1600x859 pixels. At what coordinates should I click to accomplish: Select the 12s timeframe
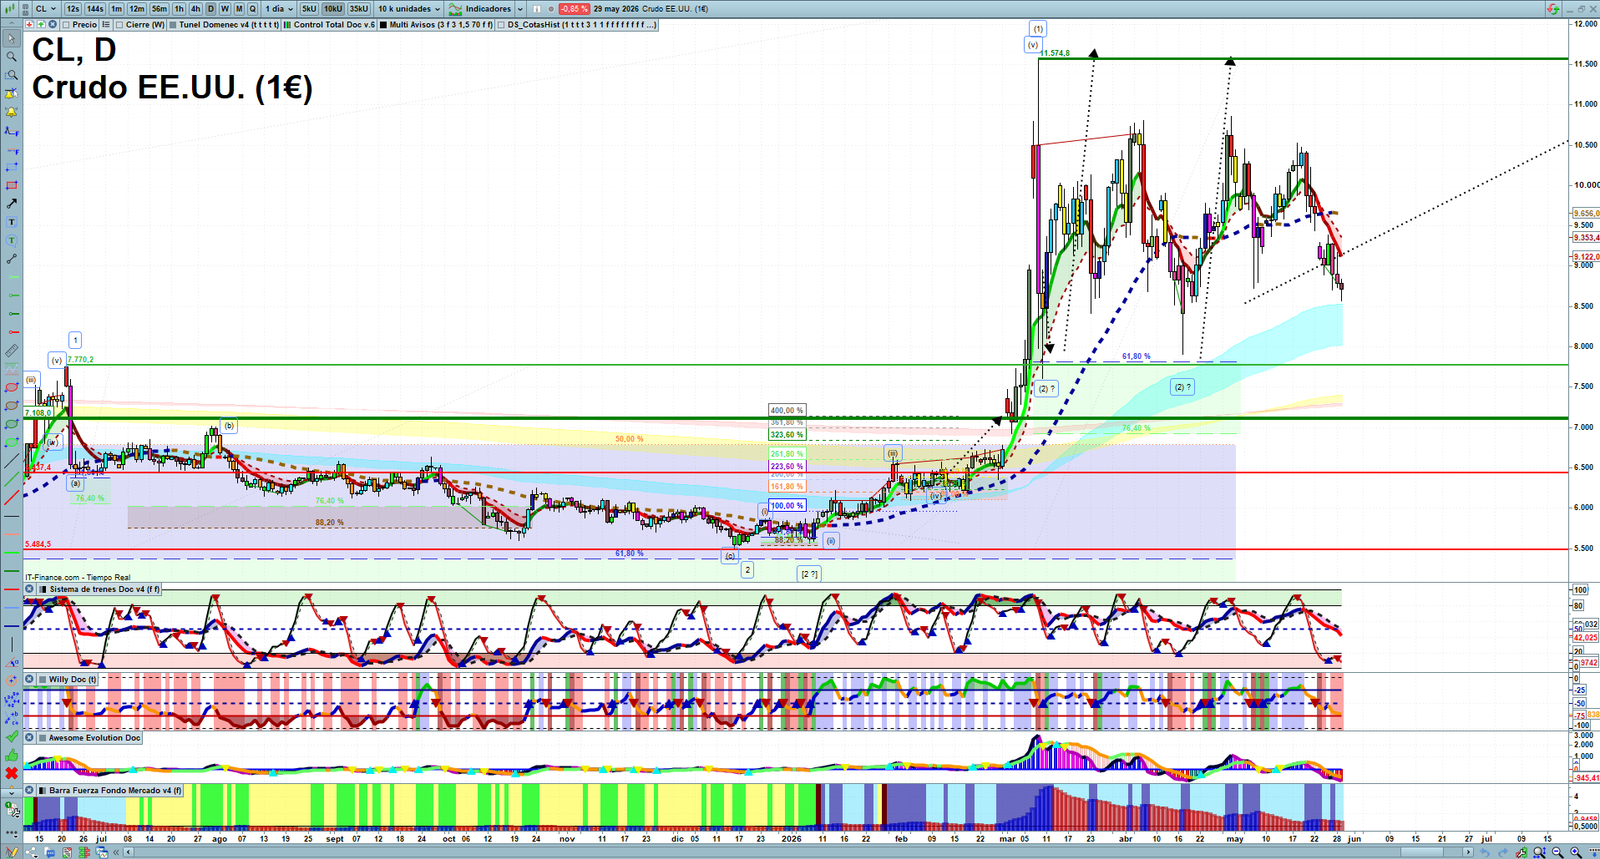(73, 8)
